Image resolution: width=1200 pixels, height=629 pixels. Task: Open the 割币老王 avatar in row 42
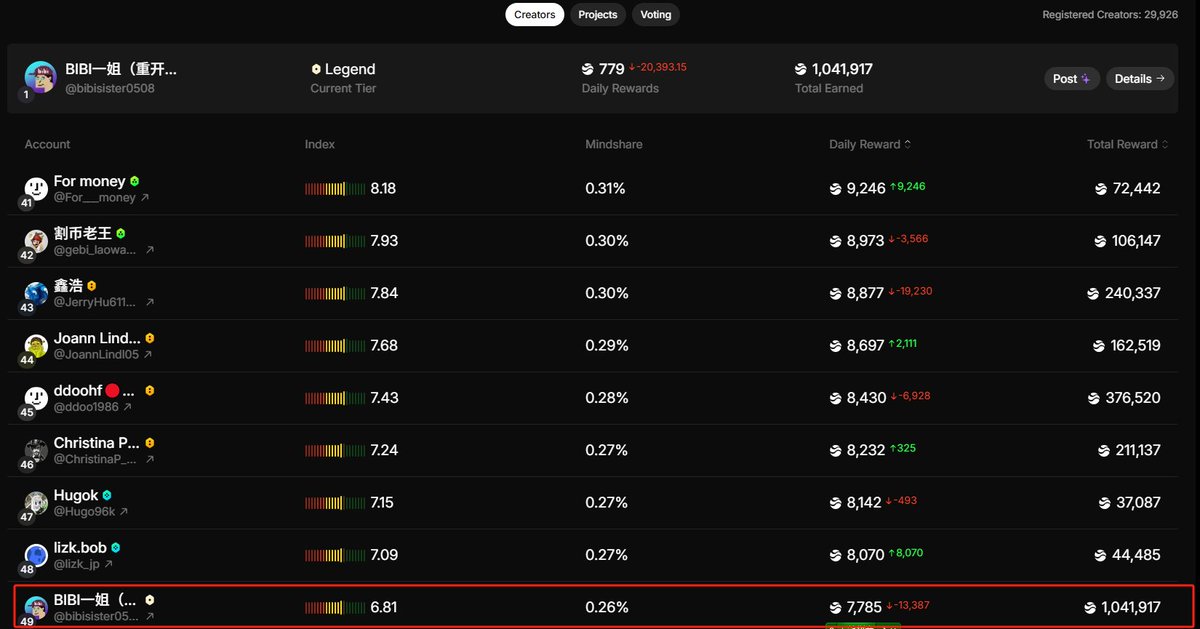pos(37,240)
